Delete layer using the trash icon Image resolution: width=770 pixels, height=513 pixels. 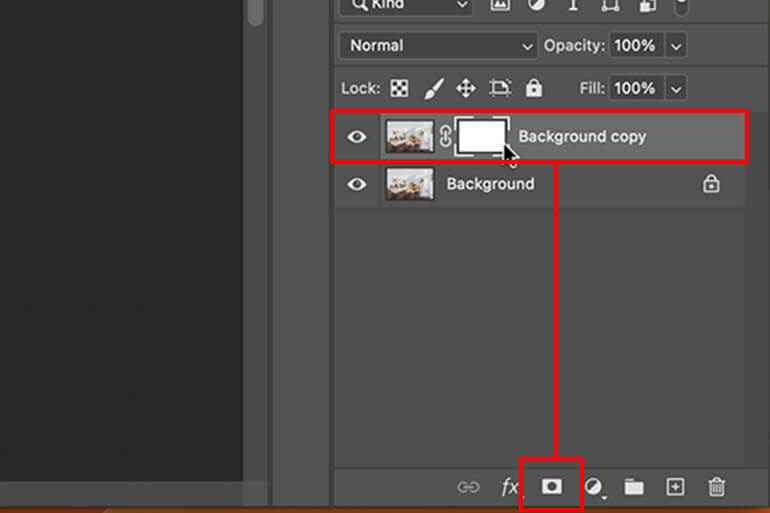pyautogui.click(x=716, y=487)
